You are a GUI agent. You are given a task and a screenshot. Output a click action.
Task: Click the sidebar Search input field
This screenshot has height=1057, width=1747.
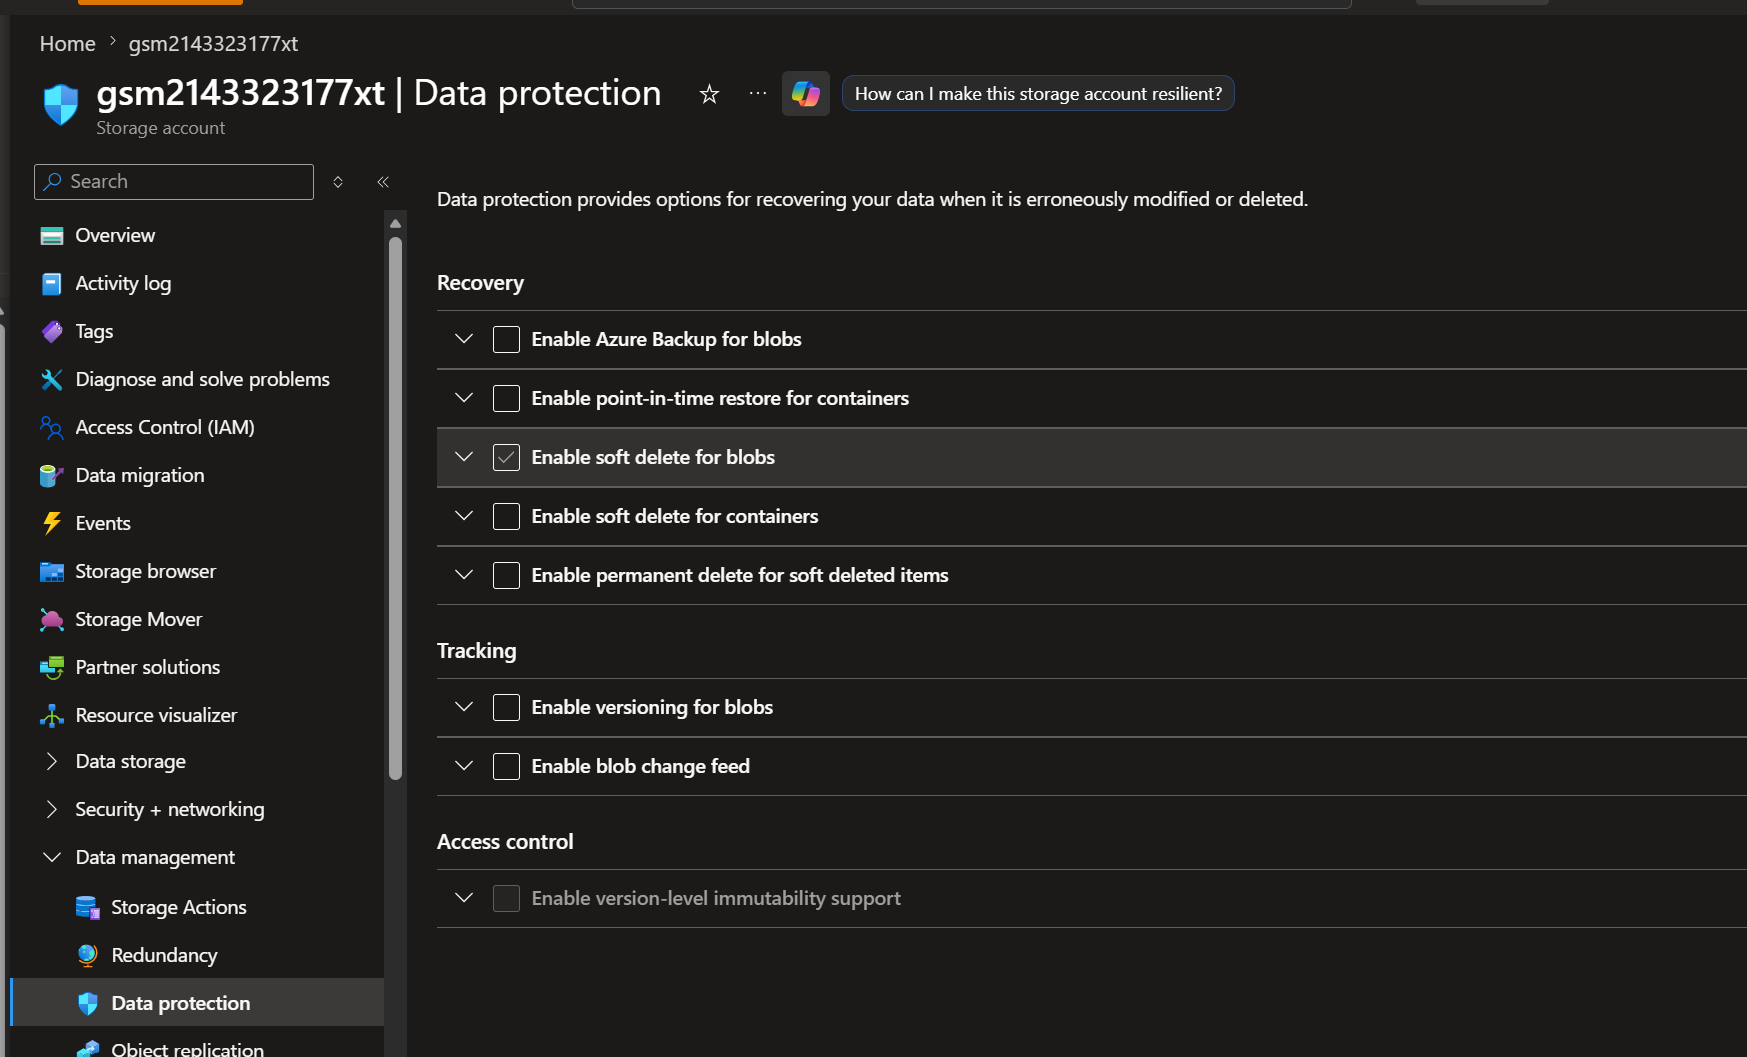tap(174, 182)
